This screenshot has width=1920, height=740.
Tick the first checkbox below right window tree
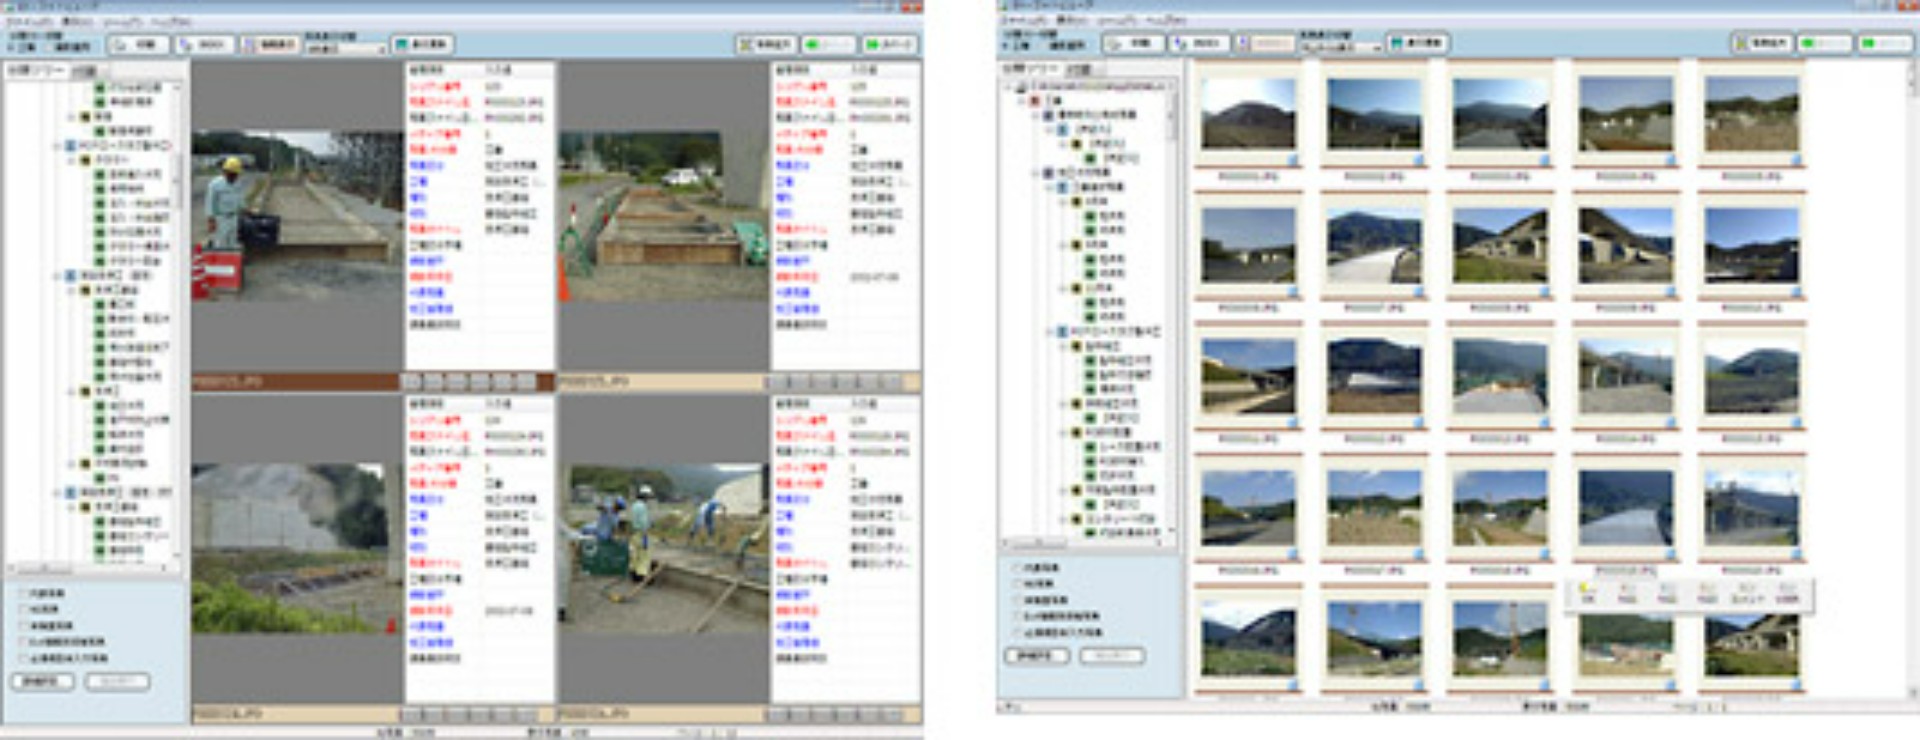tap(1017, 568)
